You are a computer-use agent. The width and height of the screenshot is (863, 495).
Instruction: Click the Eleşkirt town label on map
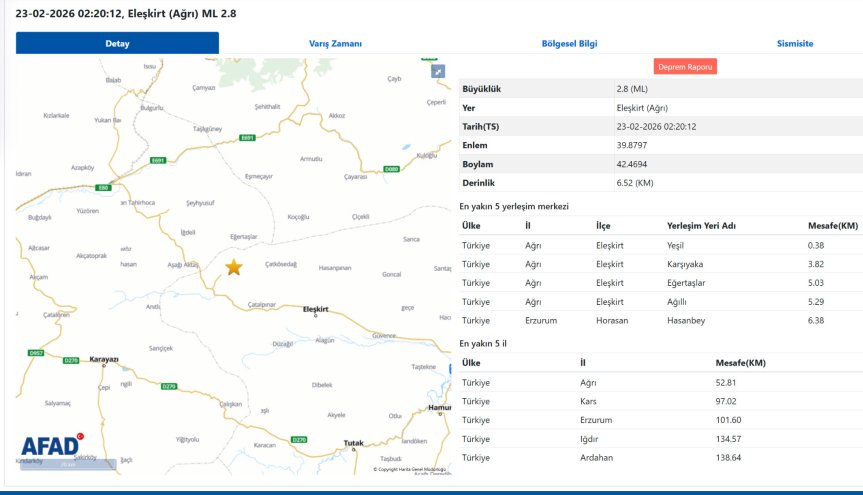pos(315,309)
